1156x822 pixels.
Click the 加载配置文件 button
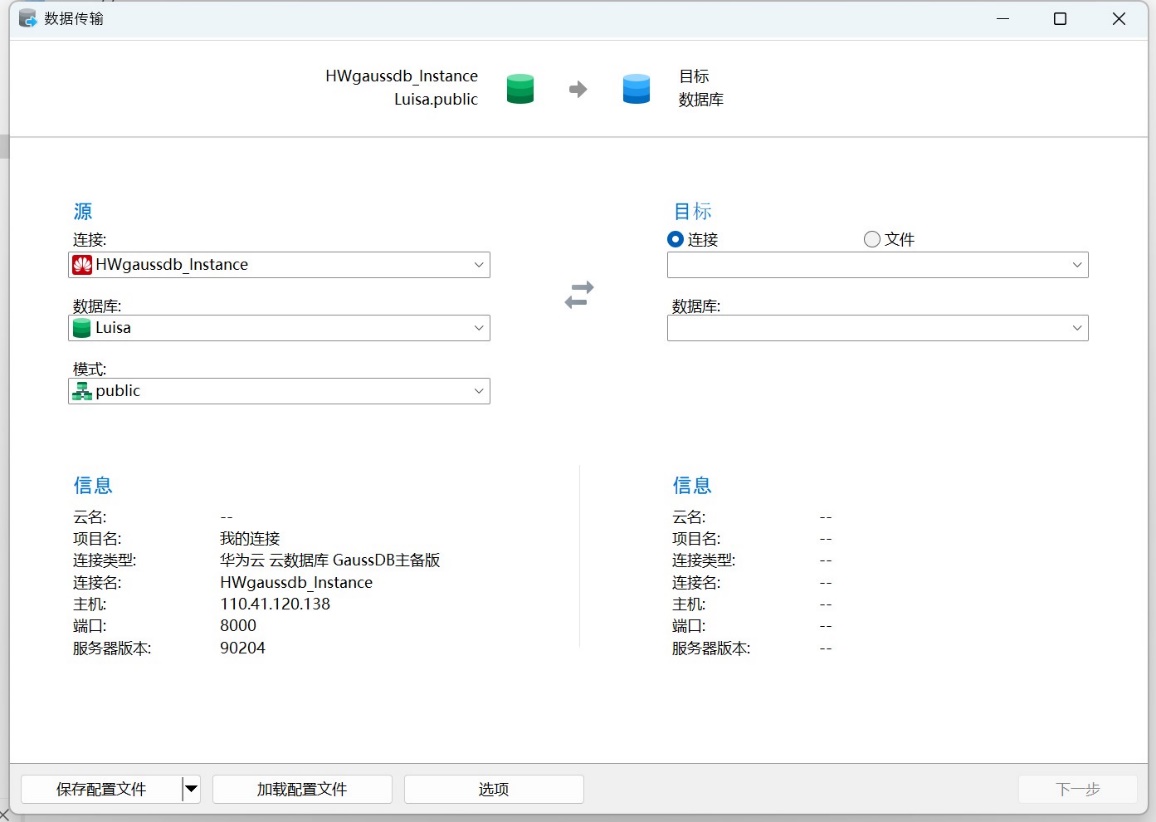coord(302,789)
